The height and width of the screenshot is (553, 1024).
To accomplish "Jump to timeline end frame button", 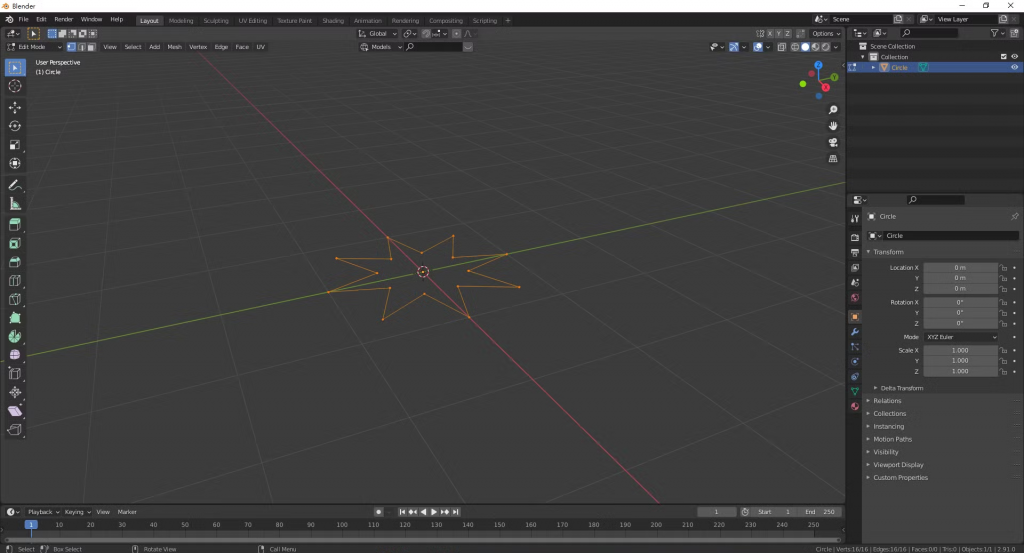I will pyautogui.click(x=456, y=512).
